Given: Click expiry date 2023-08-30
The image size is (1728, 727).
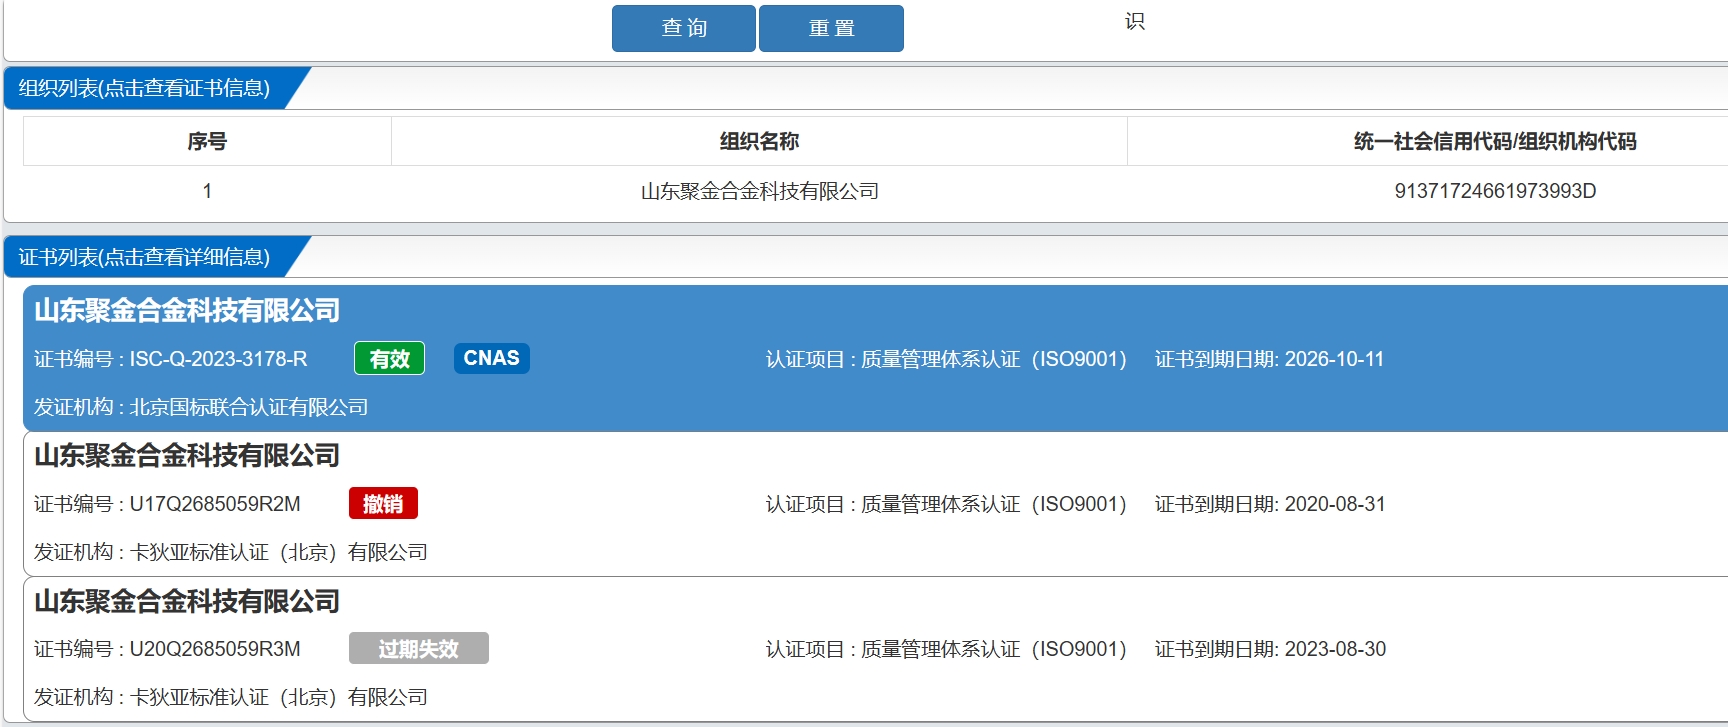Looking at the screenshot, I should click(x=1335, y=649).
